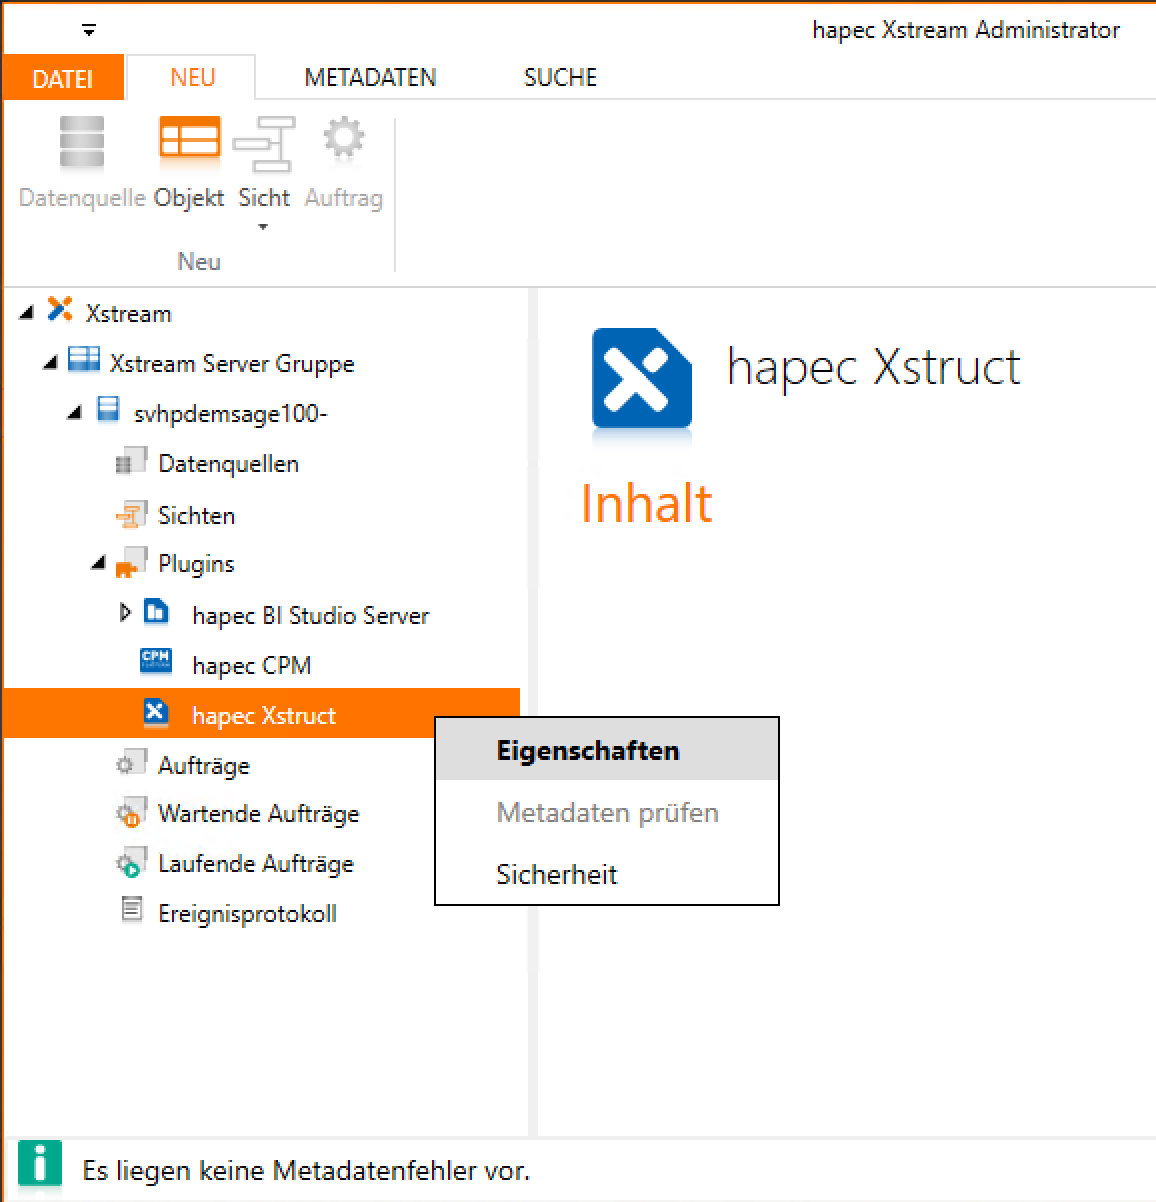The image size is (1156, 1202).
Task: Click the large hapec Xstruct logo
Action: pyautogui.click(x=641, y=380)
